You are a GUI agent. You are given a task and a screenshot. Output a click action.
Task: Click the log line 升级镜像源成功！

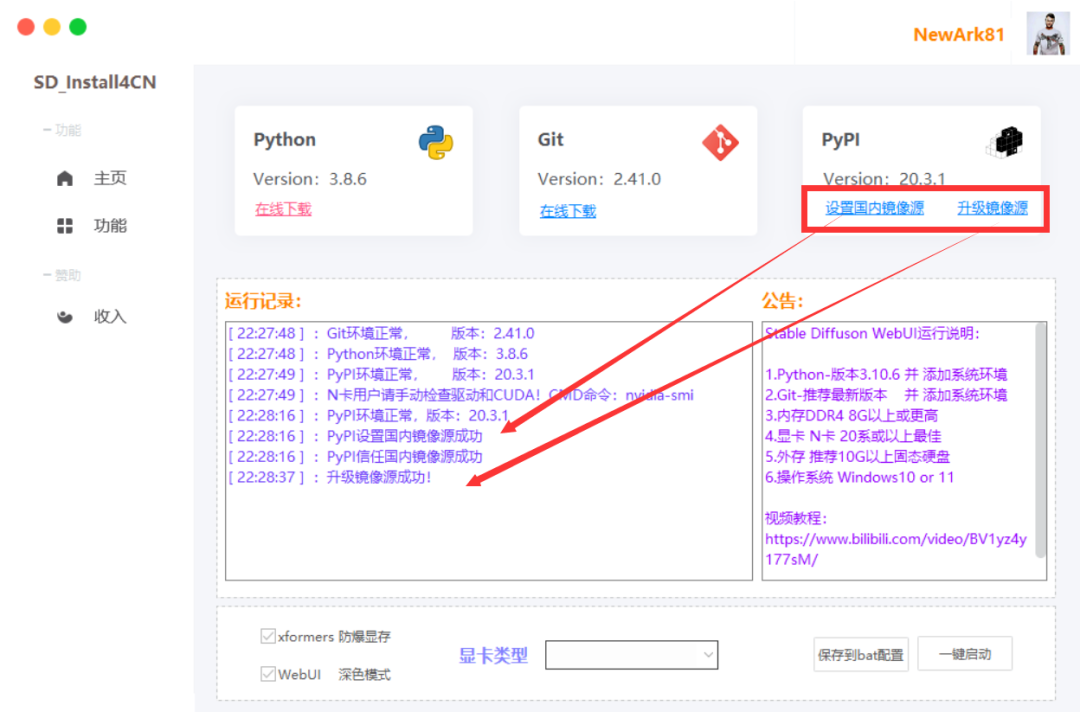[330, 477]
